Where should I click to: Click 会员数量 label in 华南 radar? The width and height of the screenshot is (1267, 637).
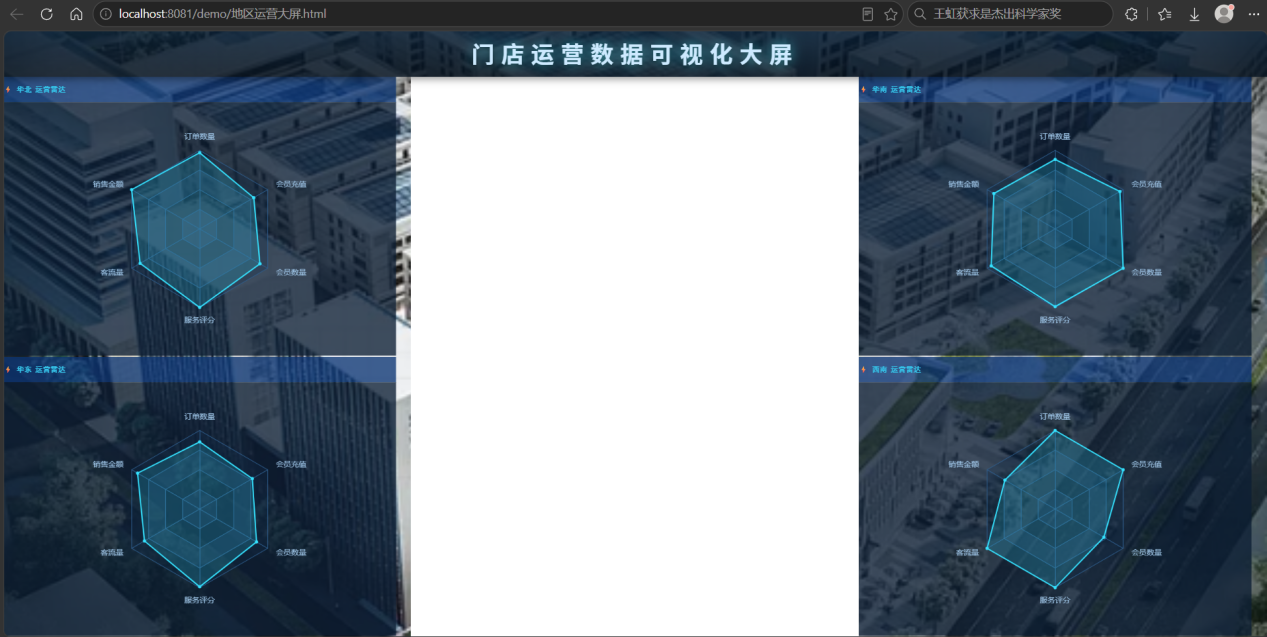pyautogui.click(x=1147, y=272)
